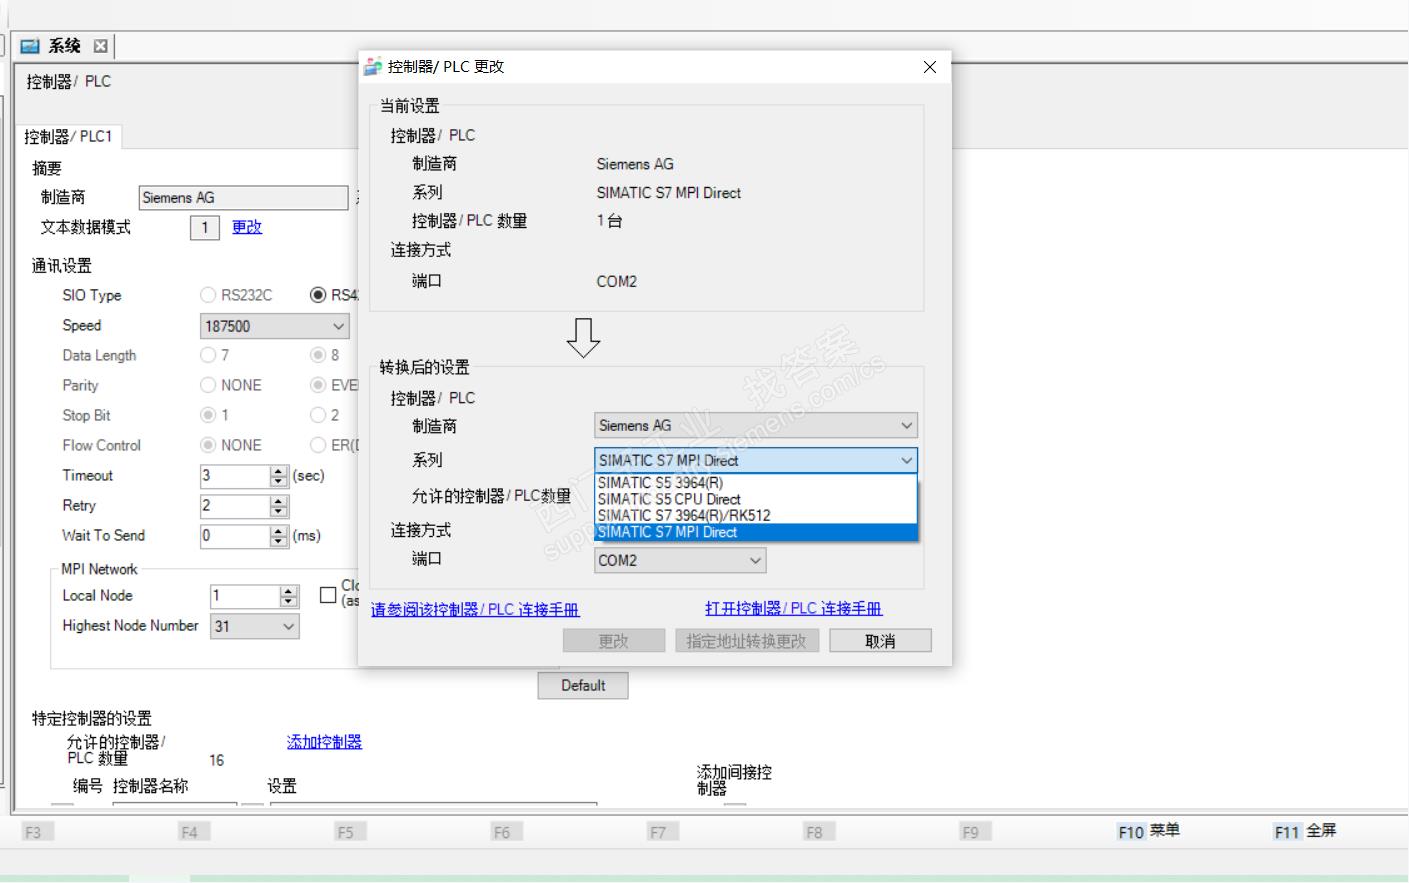
Task: Click the 文本数据模式 value box
Action: (204, 228)
